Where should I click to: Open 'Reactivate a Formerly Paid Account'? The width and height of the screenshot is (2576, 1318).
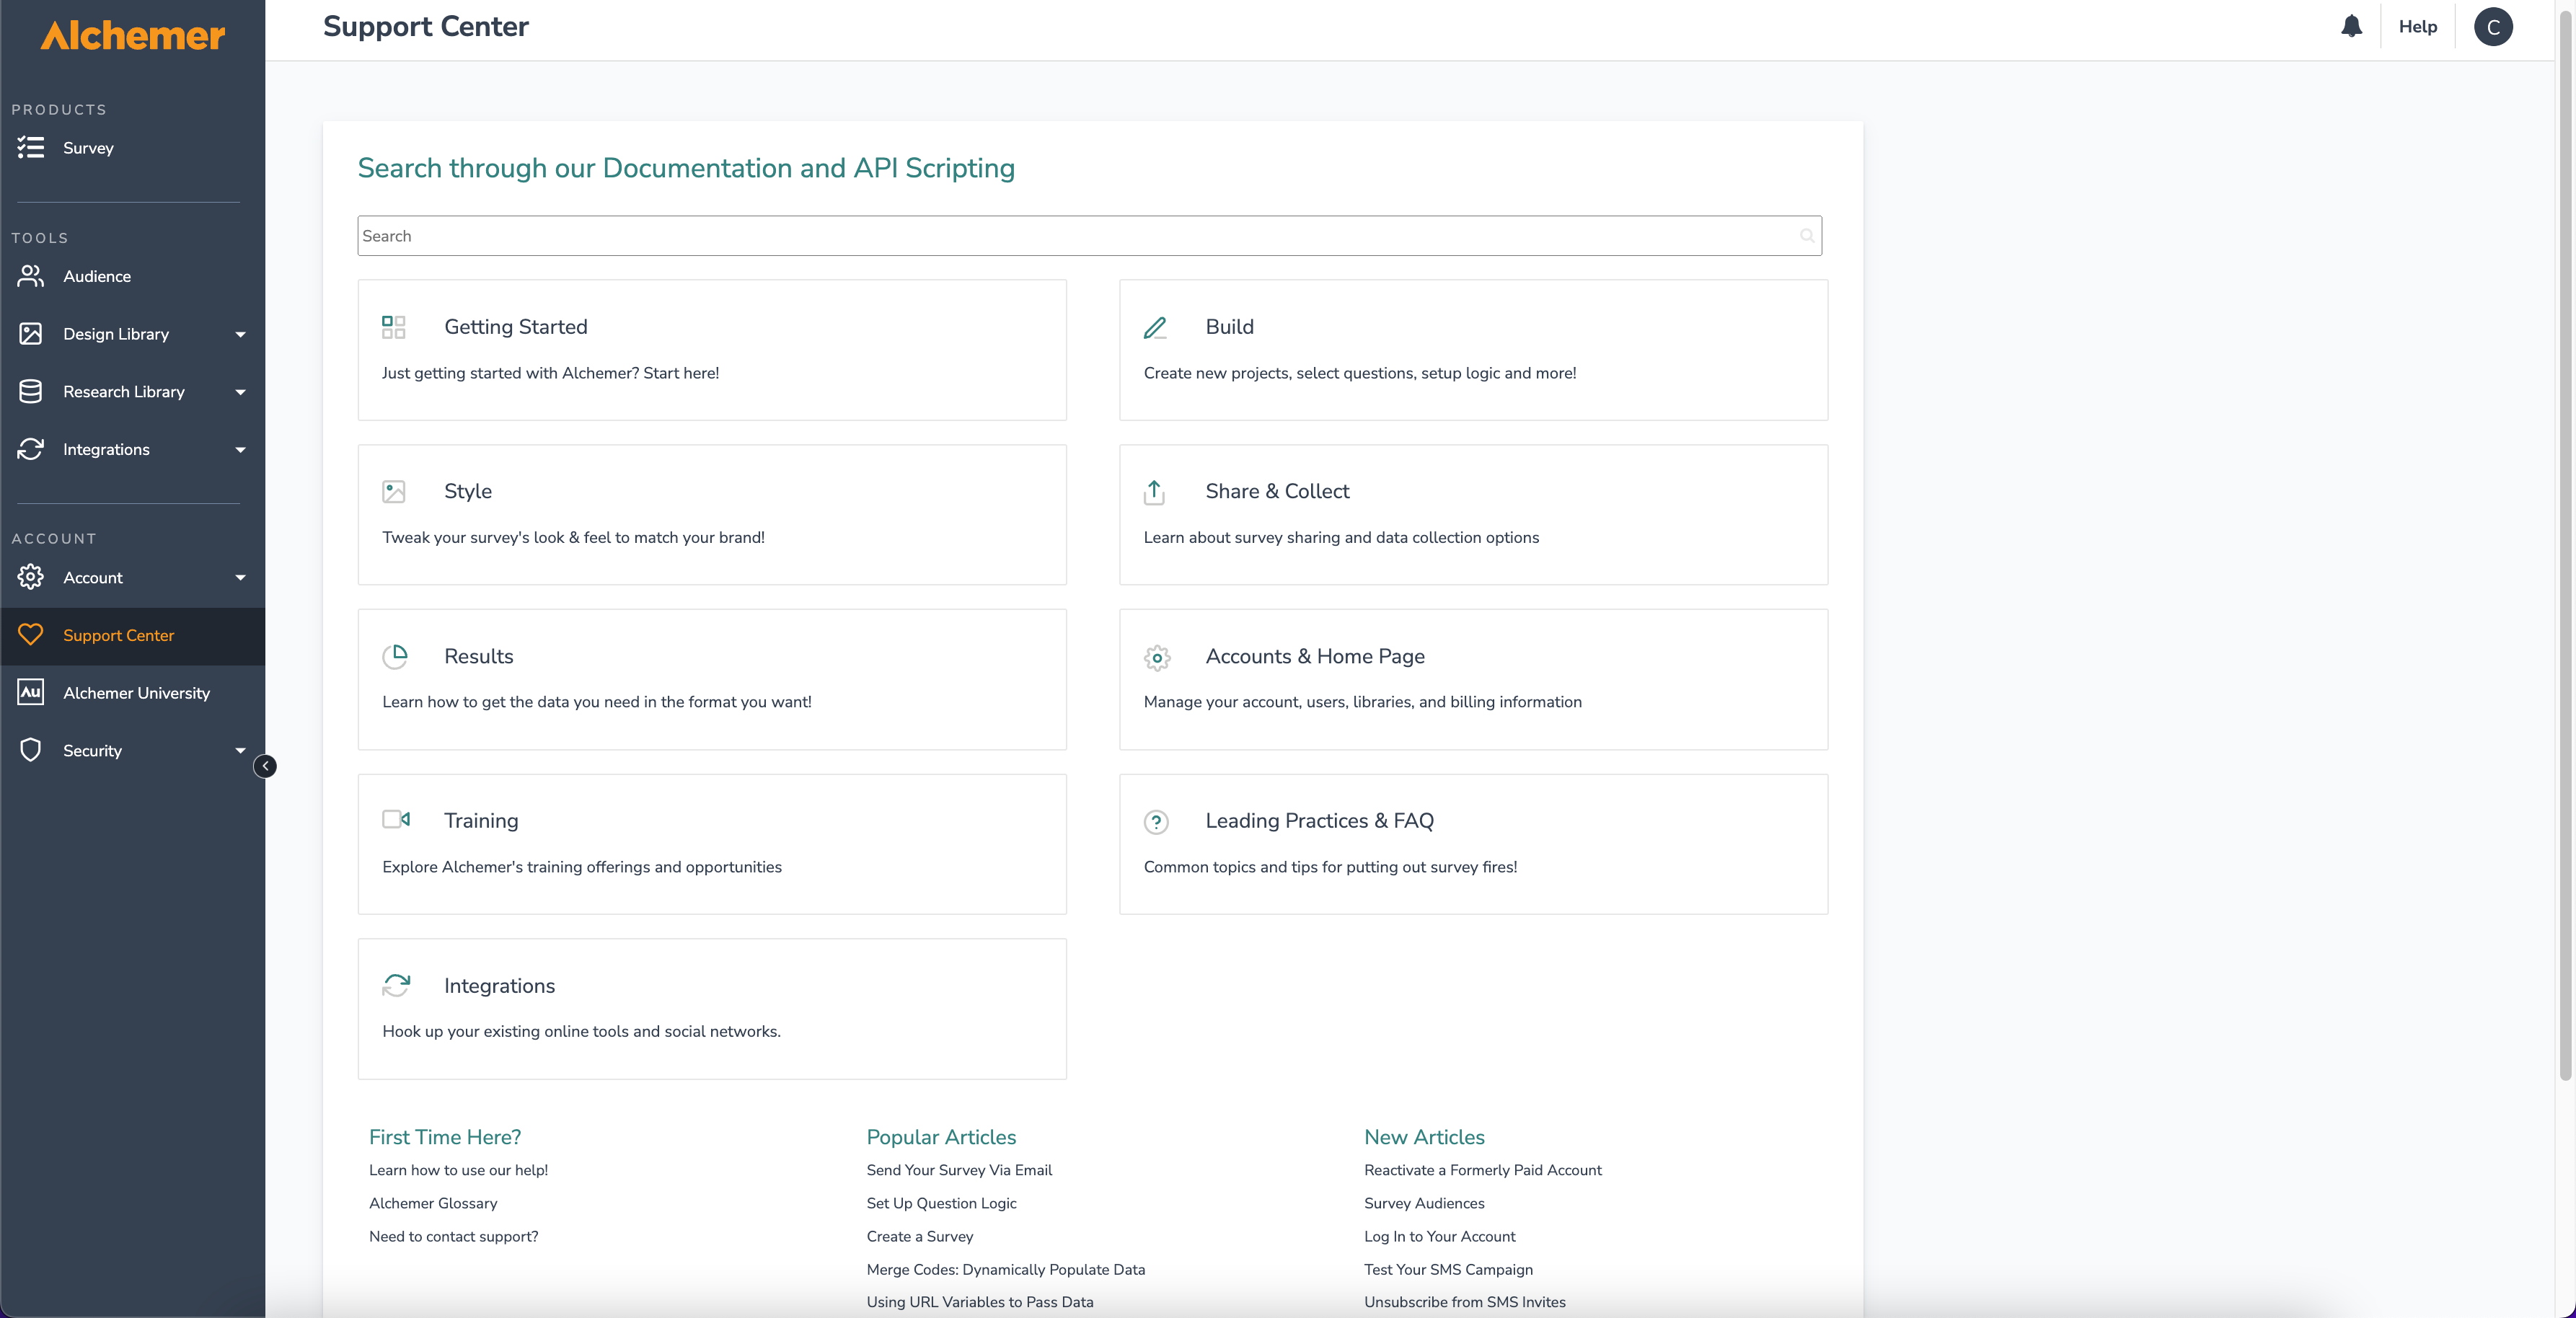(x=1482, y=1170)
